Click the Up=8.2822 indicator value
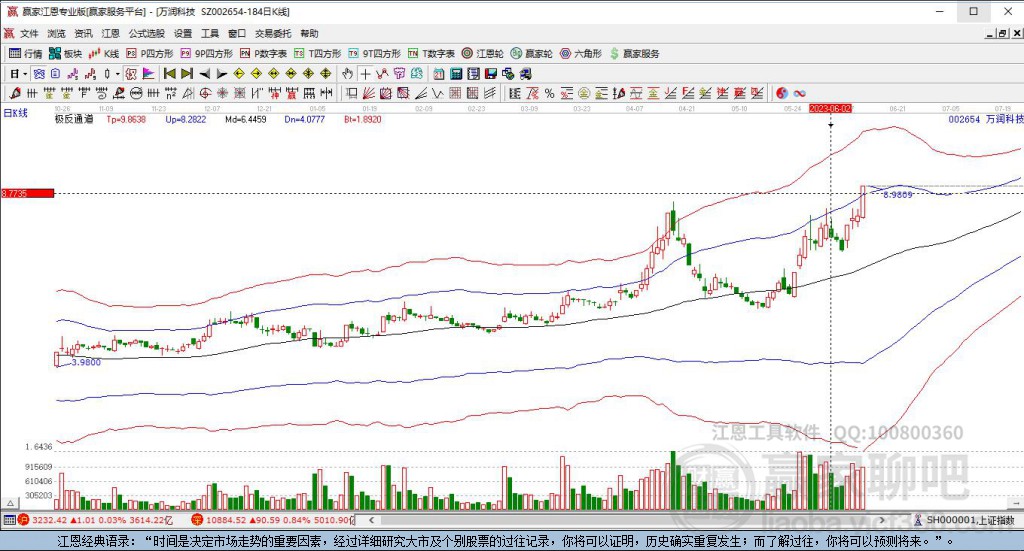Viewport: 1024px width, 551px height. coord(185,119)
